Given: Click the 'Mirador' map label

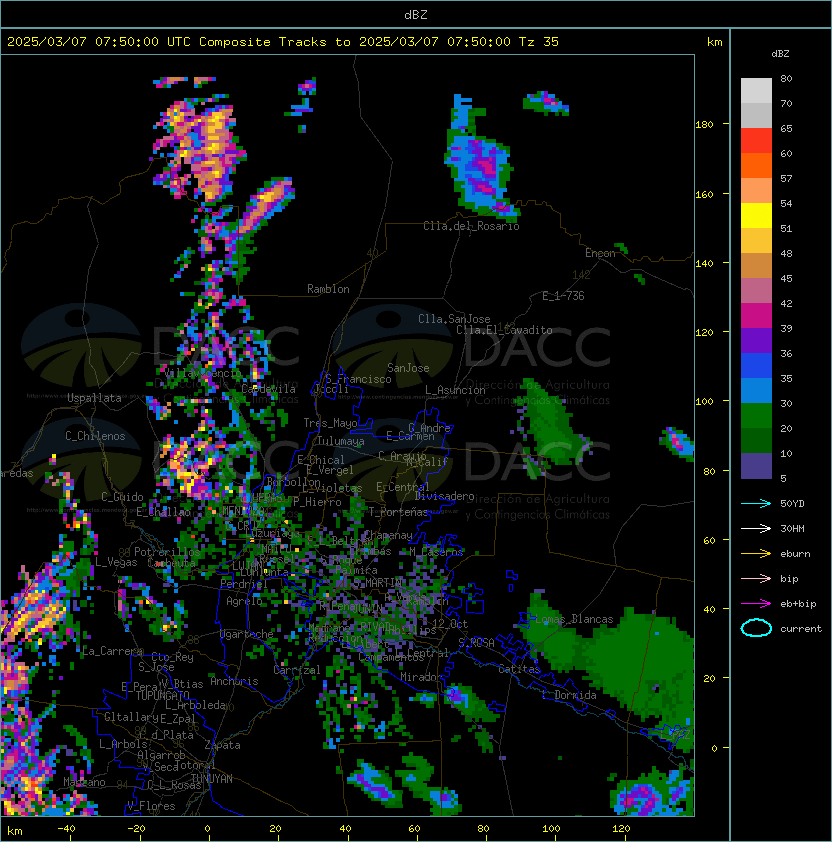Looking at the screenshot, I should pos(422,677).
